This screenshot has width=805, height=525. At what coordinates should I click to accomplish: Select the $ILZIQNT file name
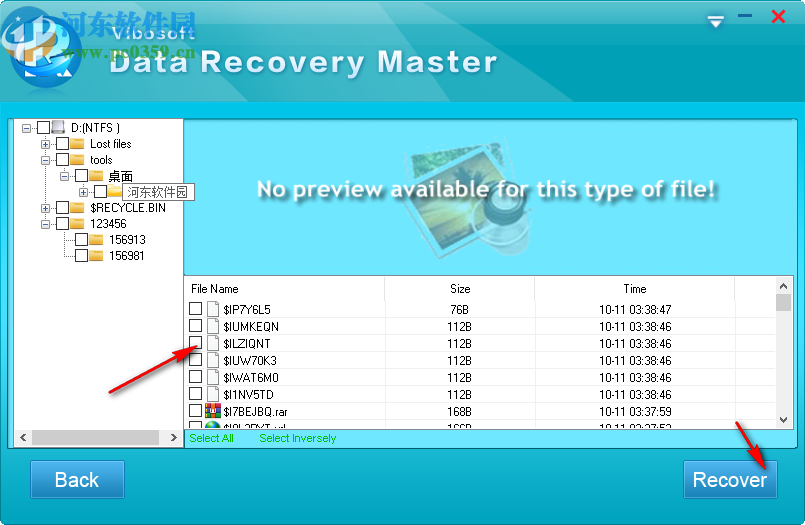click(247, 343)
